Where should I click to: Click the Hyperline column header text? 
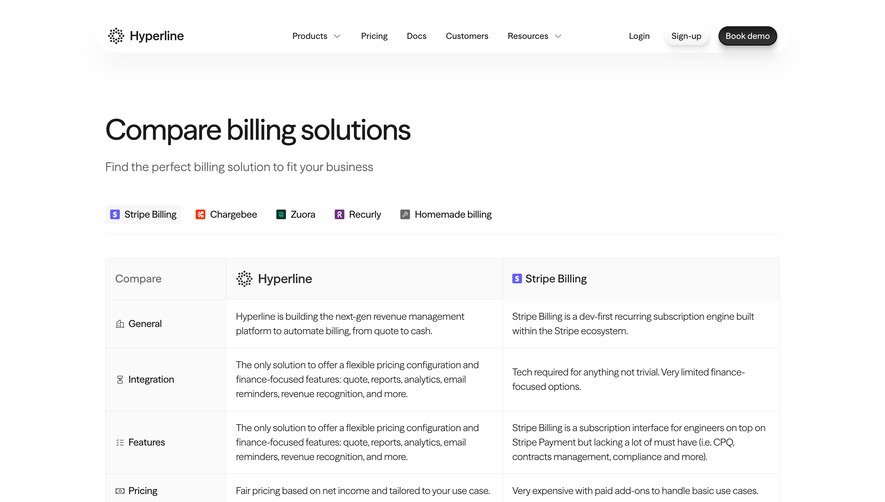click(x=285, y=278)
